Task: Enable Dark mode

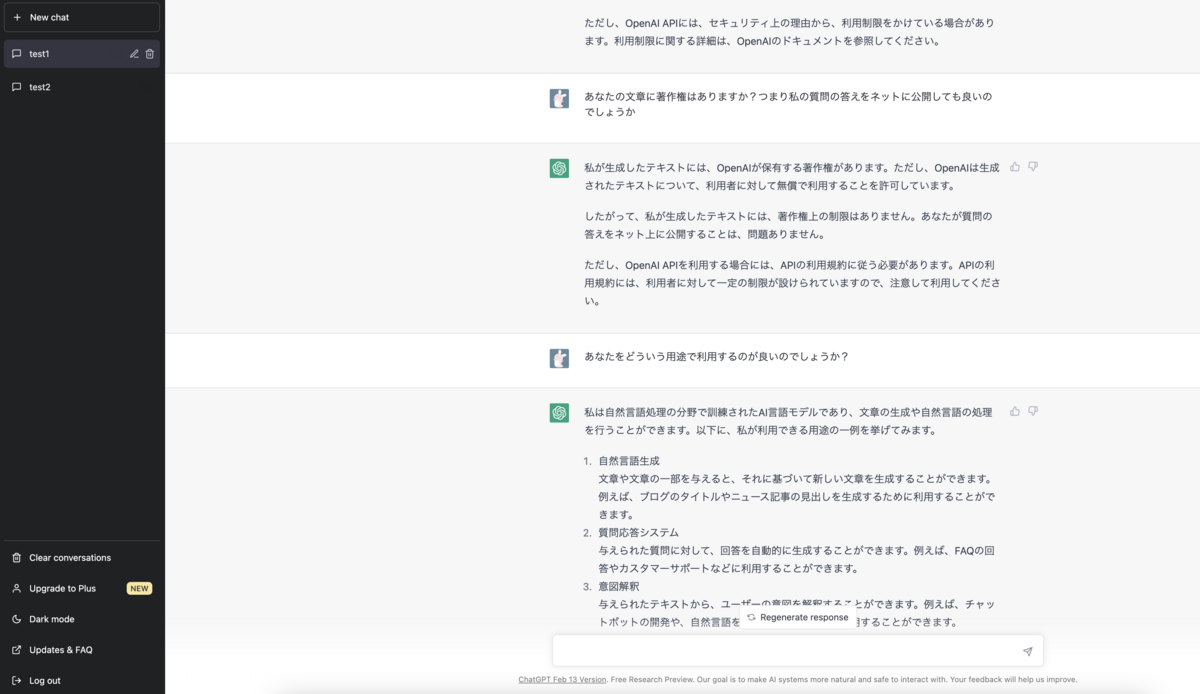Action: [81, 619]
